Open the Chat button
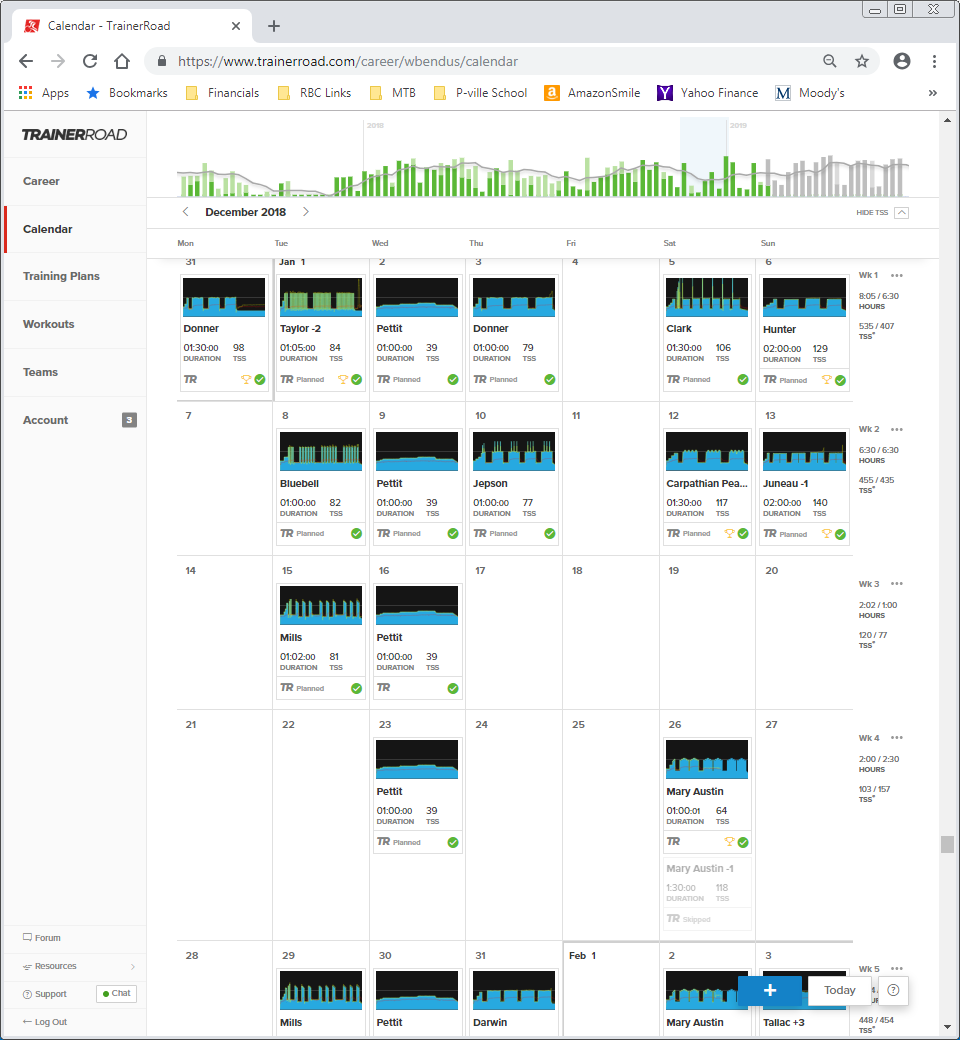The width and height of the screenshot is (960, 1040). (x=116, y=993)
